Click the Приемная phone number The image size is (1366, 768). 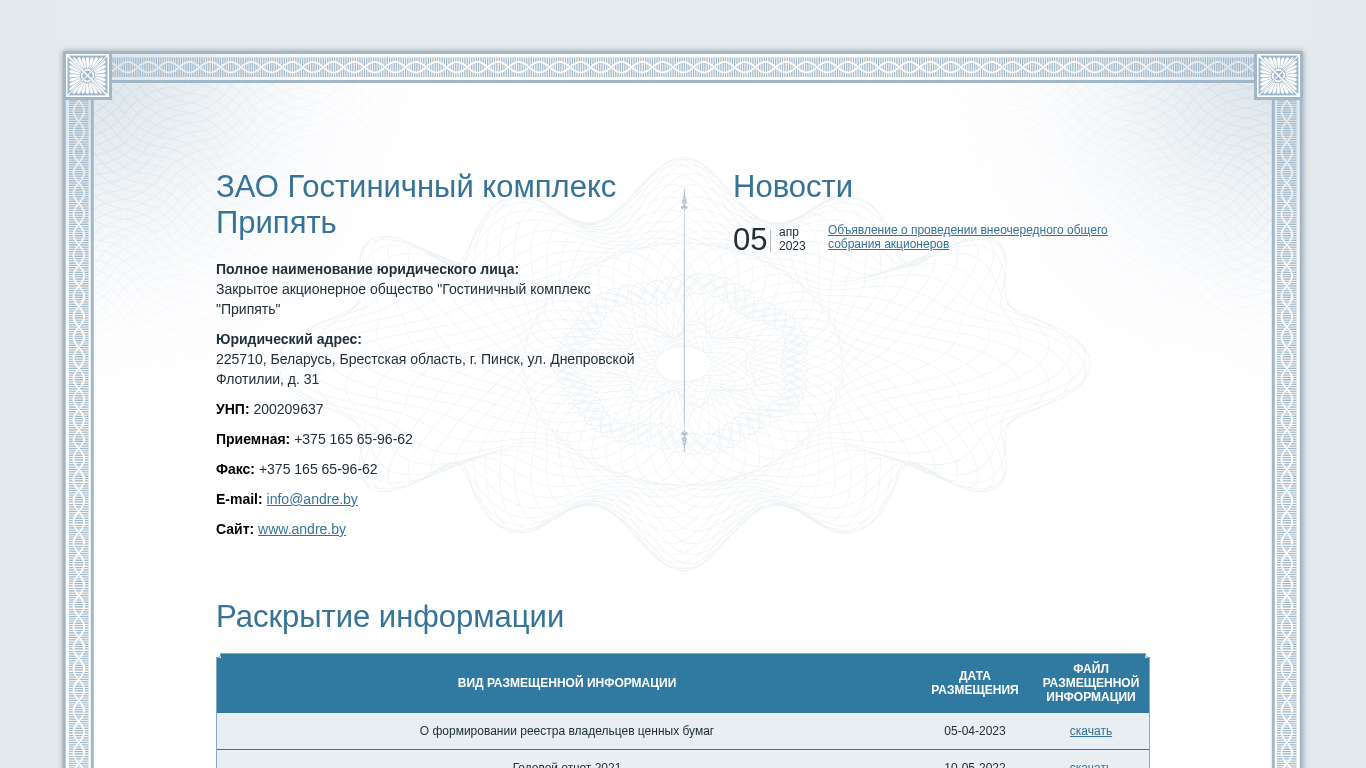353,439
